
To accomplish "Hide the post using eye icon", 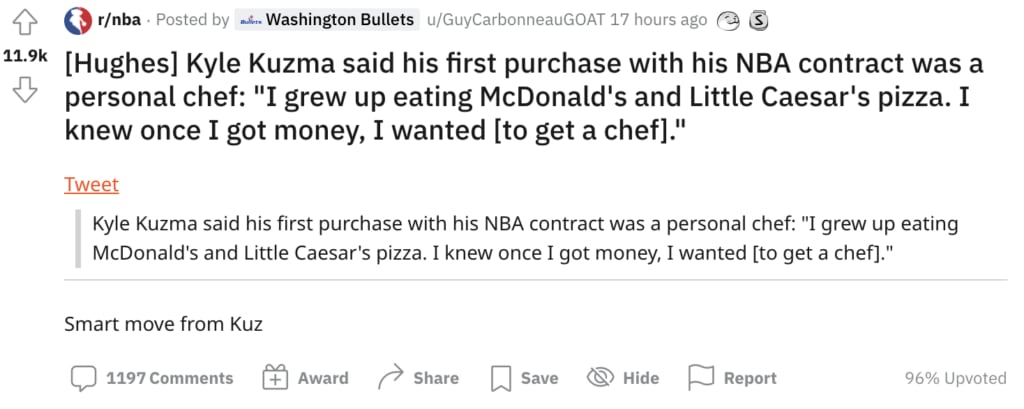I will click(x=600, y=378).
